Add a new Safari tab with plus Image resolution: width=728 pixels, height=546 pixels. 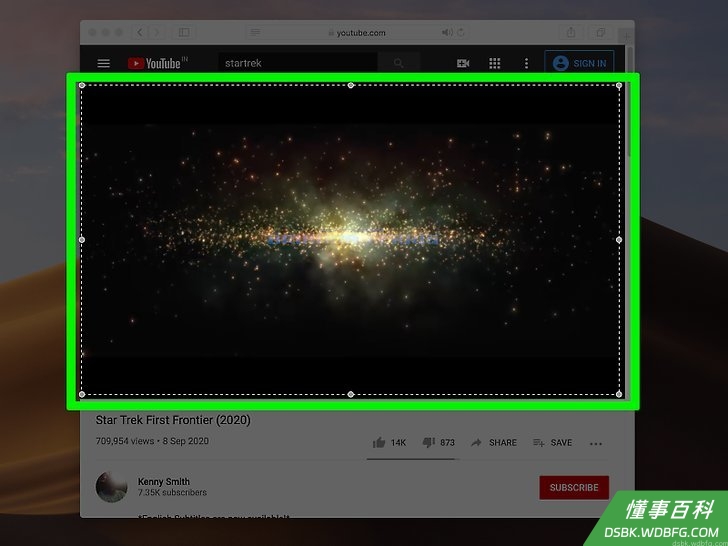coord(625,36)
